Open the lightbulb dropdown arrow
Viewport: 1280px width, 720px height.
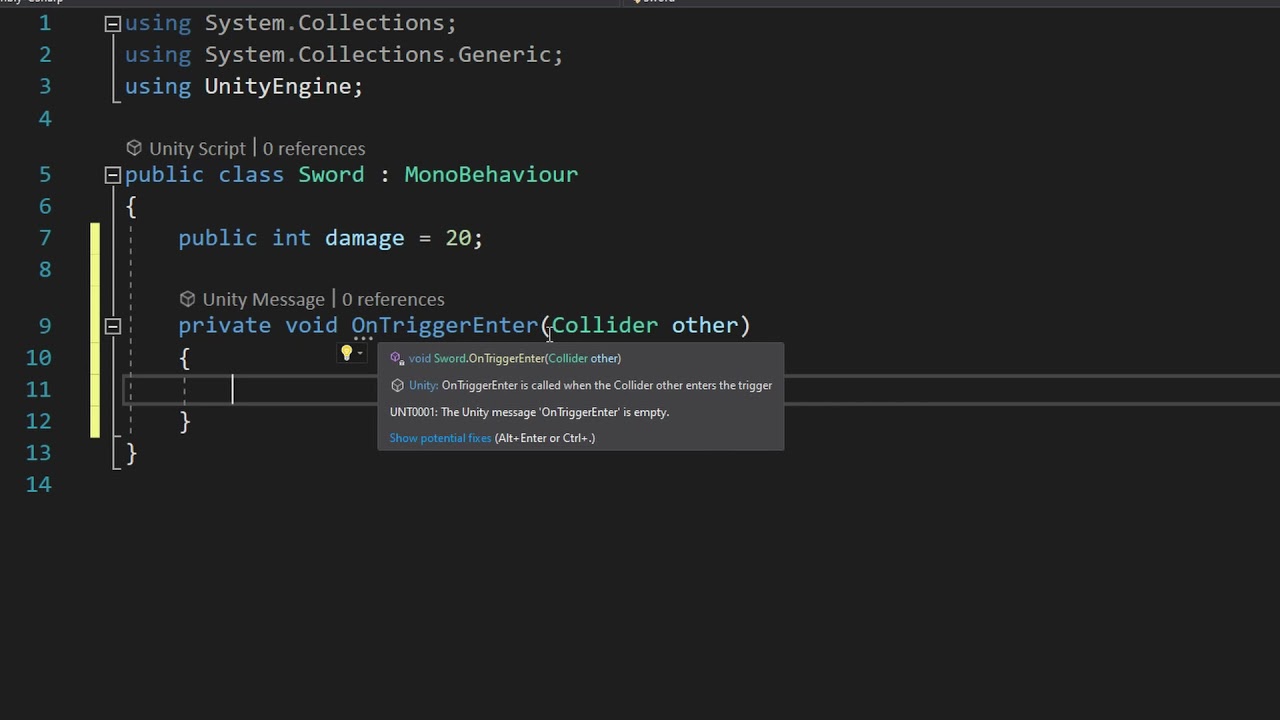(x=360, y=353)
